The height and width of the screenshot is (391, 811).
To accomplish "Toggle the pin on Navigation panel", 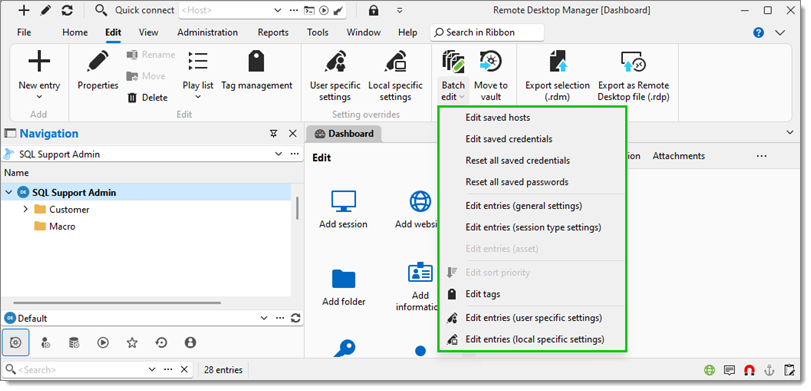I will pyautogui.click(x=274, y=133).
